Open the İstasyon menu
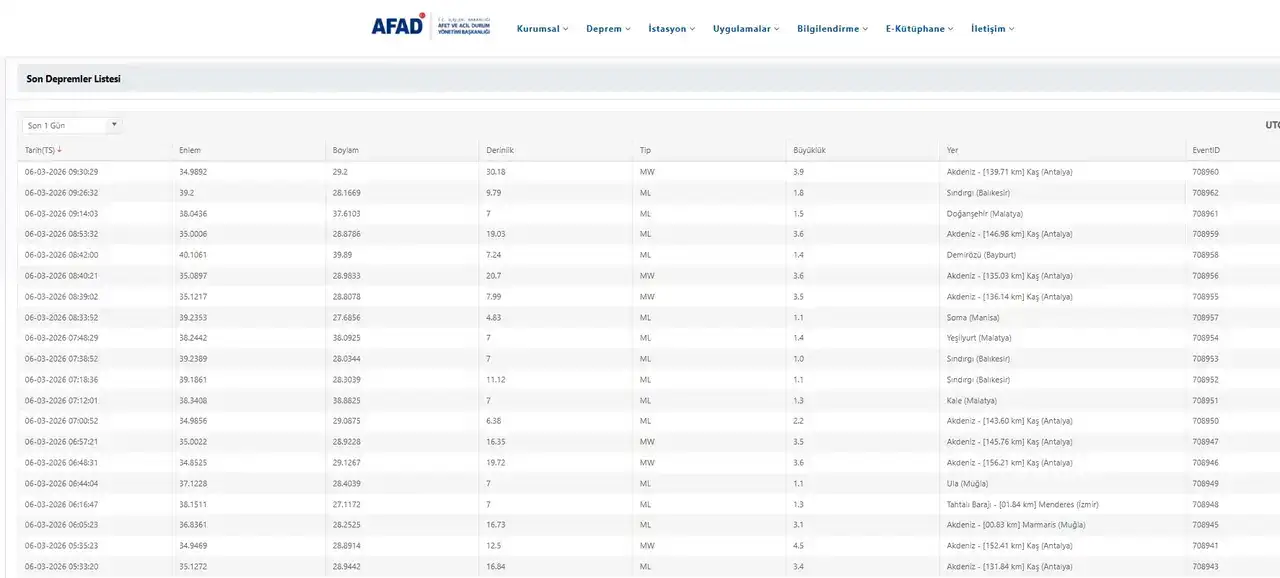Image resolution: width=1280 pixels, height=578 pixels. [x=668, y=29]
